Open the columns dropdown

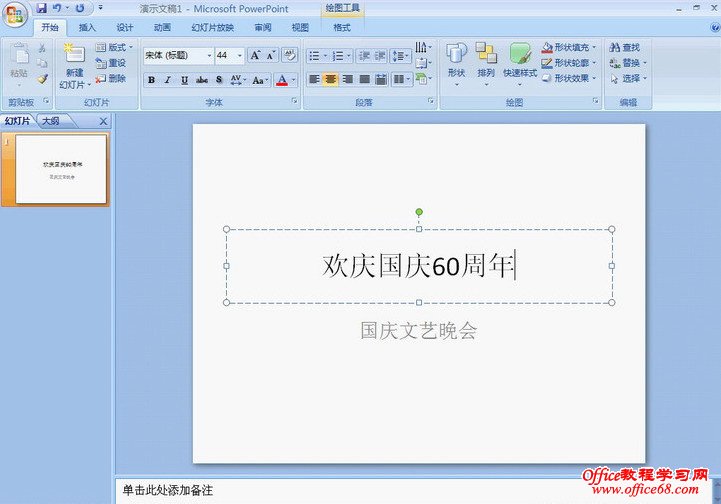(x=401, y=80)
